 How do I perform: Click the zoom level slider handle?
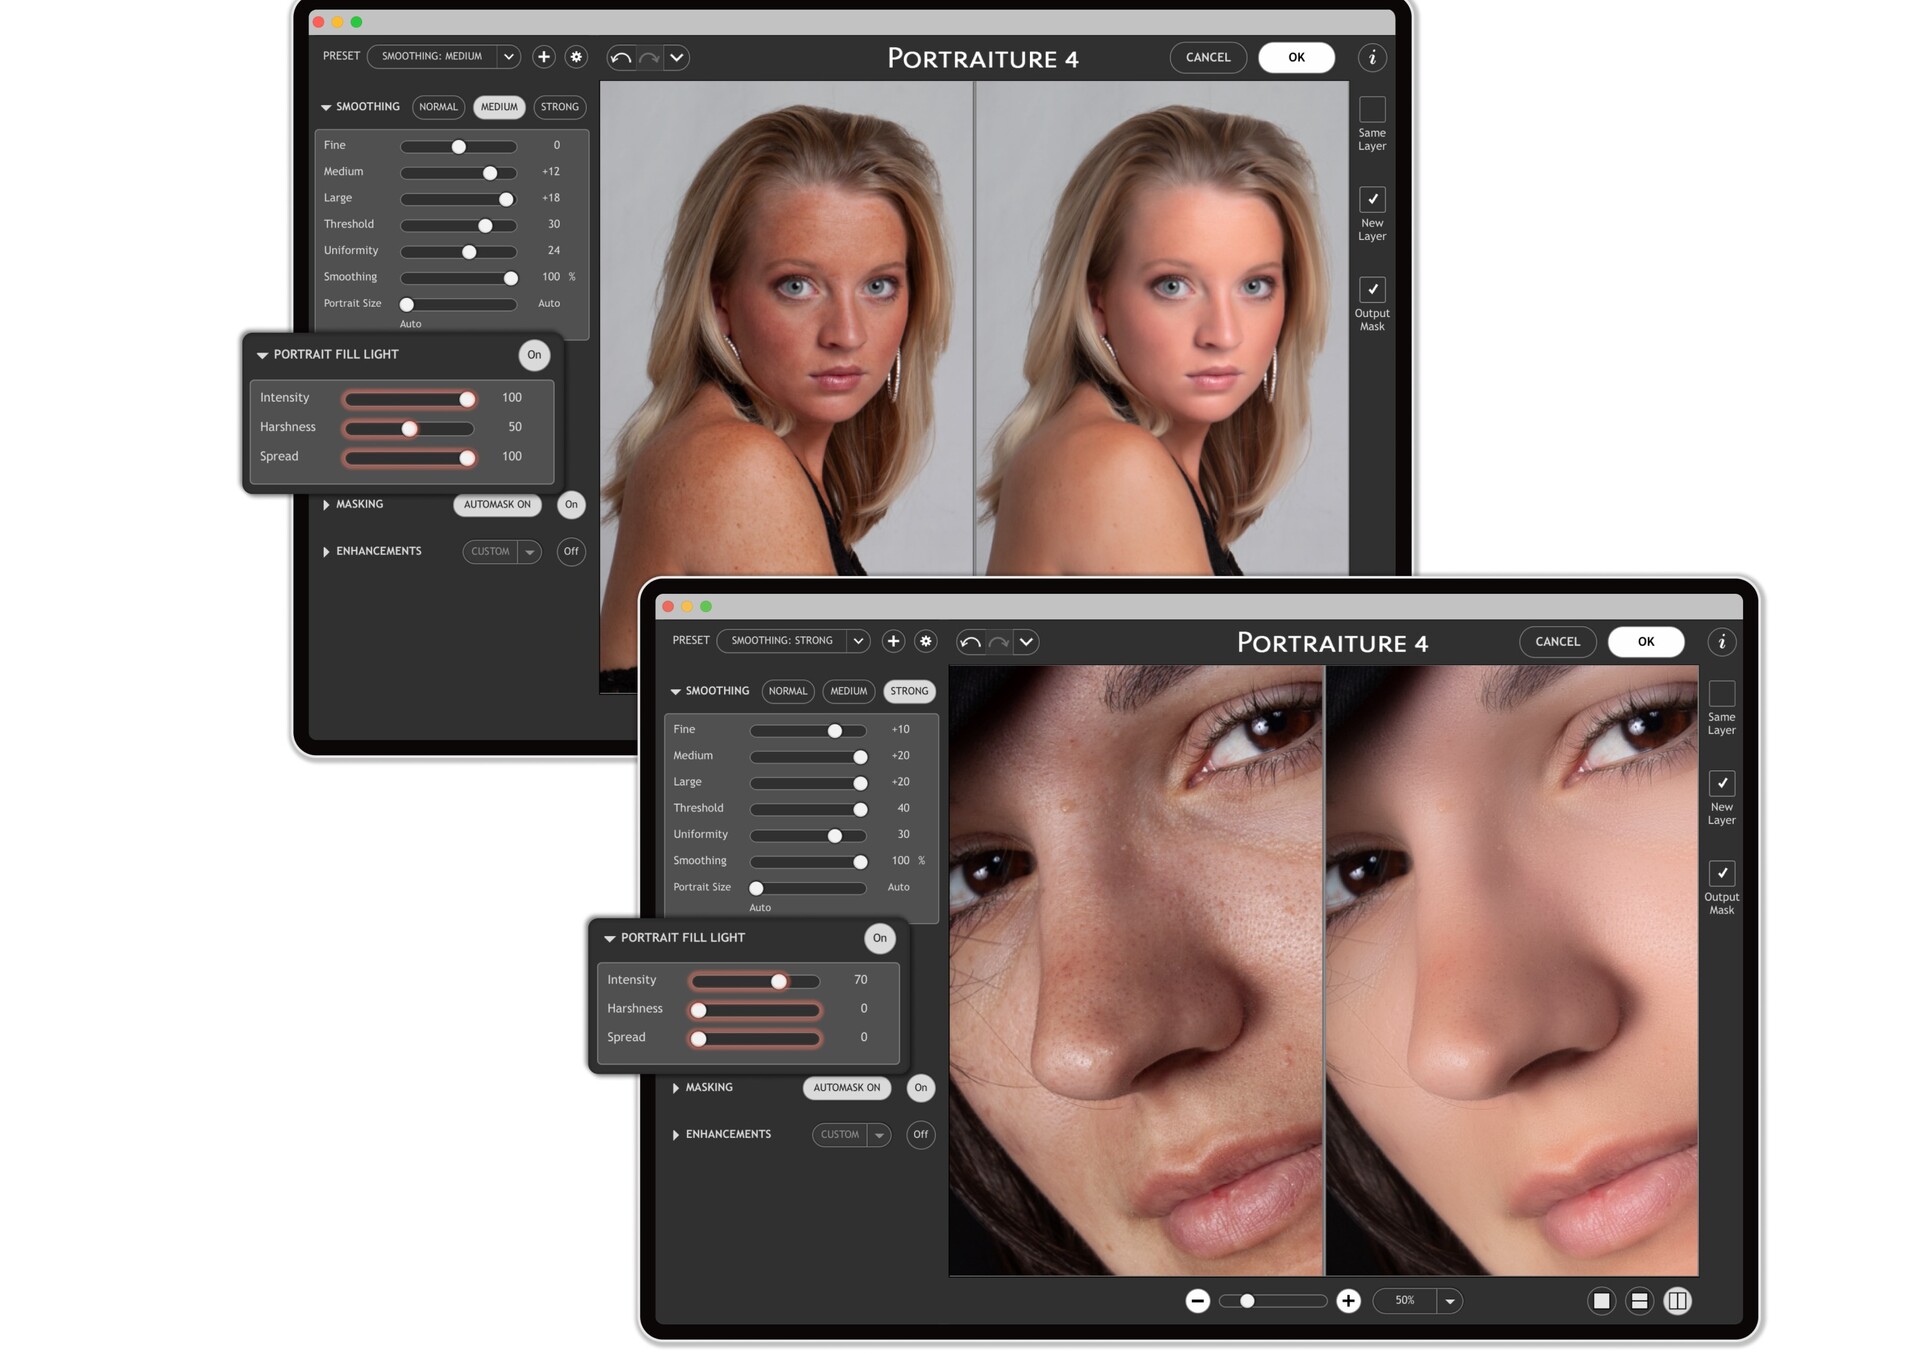tap(1247, 1301)
